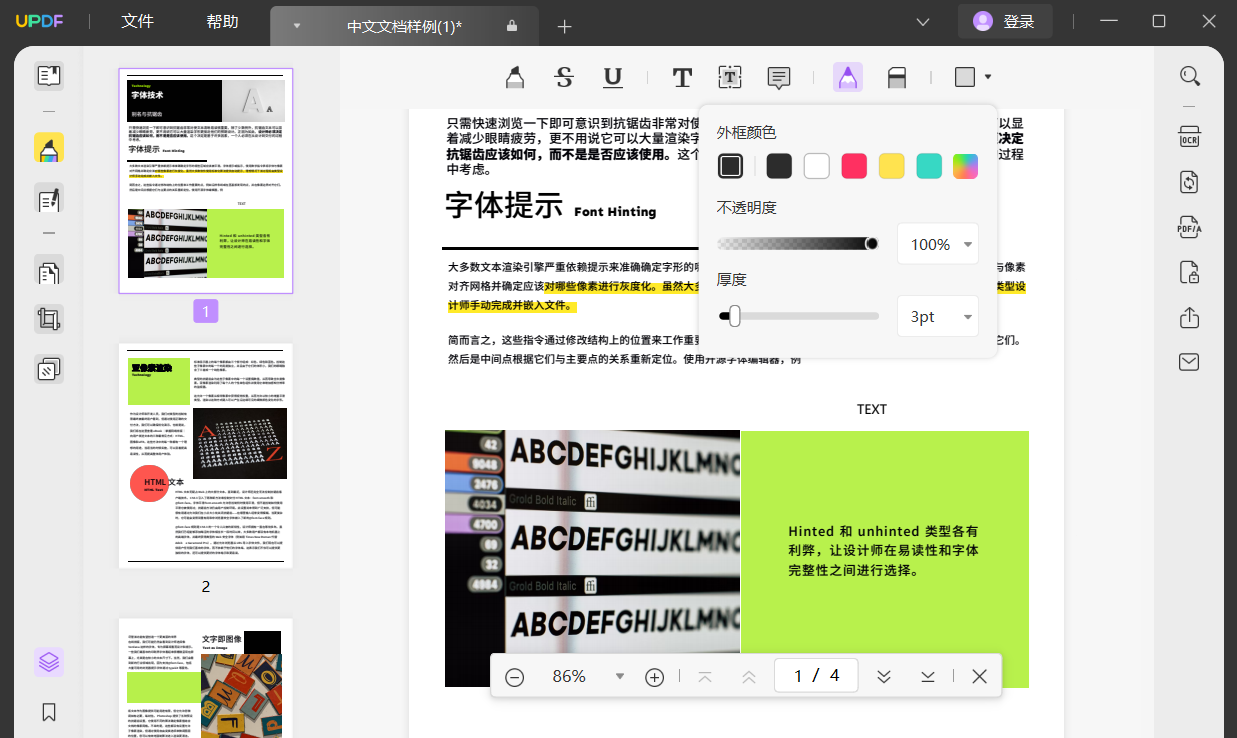Expand the shape tool dropdown arrow

988,77
